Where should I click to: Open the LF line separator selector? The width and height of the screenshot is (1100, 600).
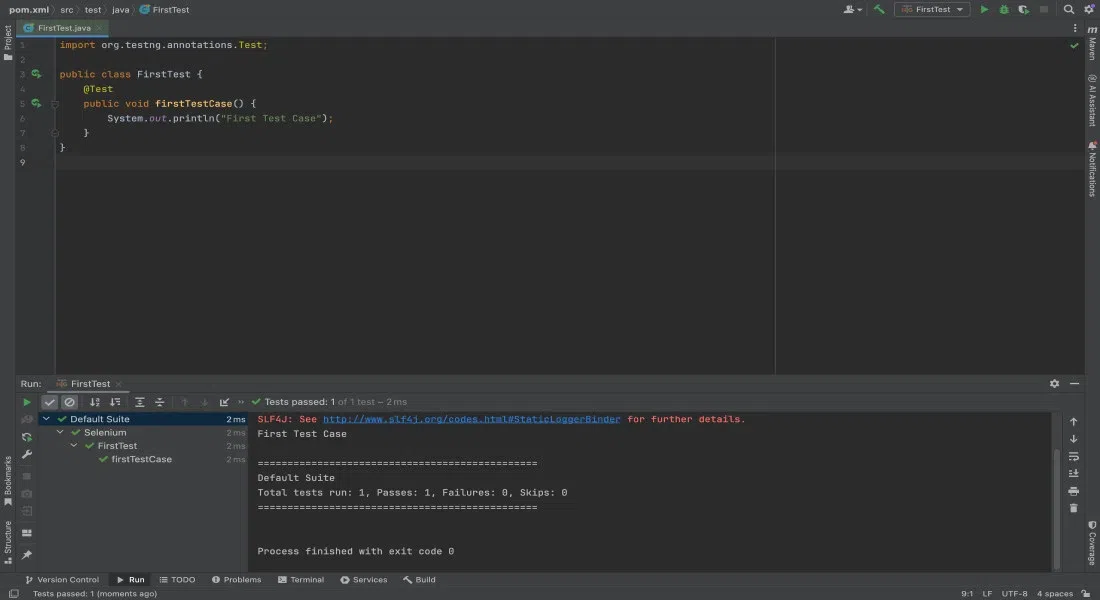[987, 594]
